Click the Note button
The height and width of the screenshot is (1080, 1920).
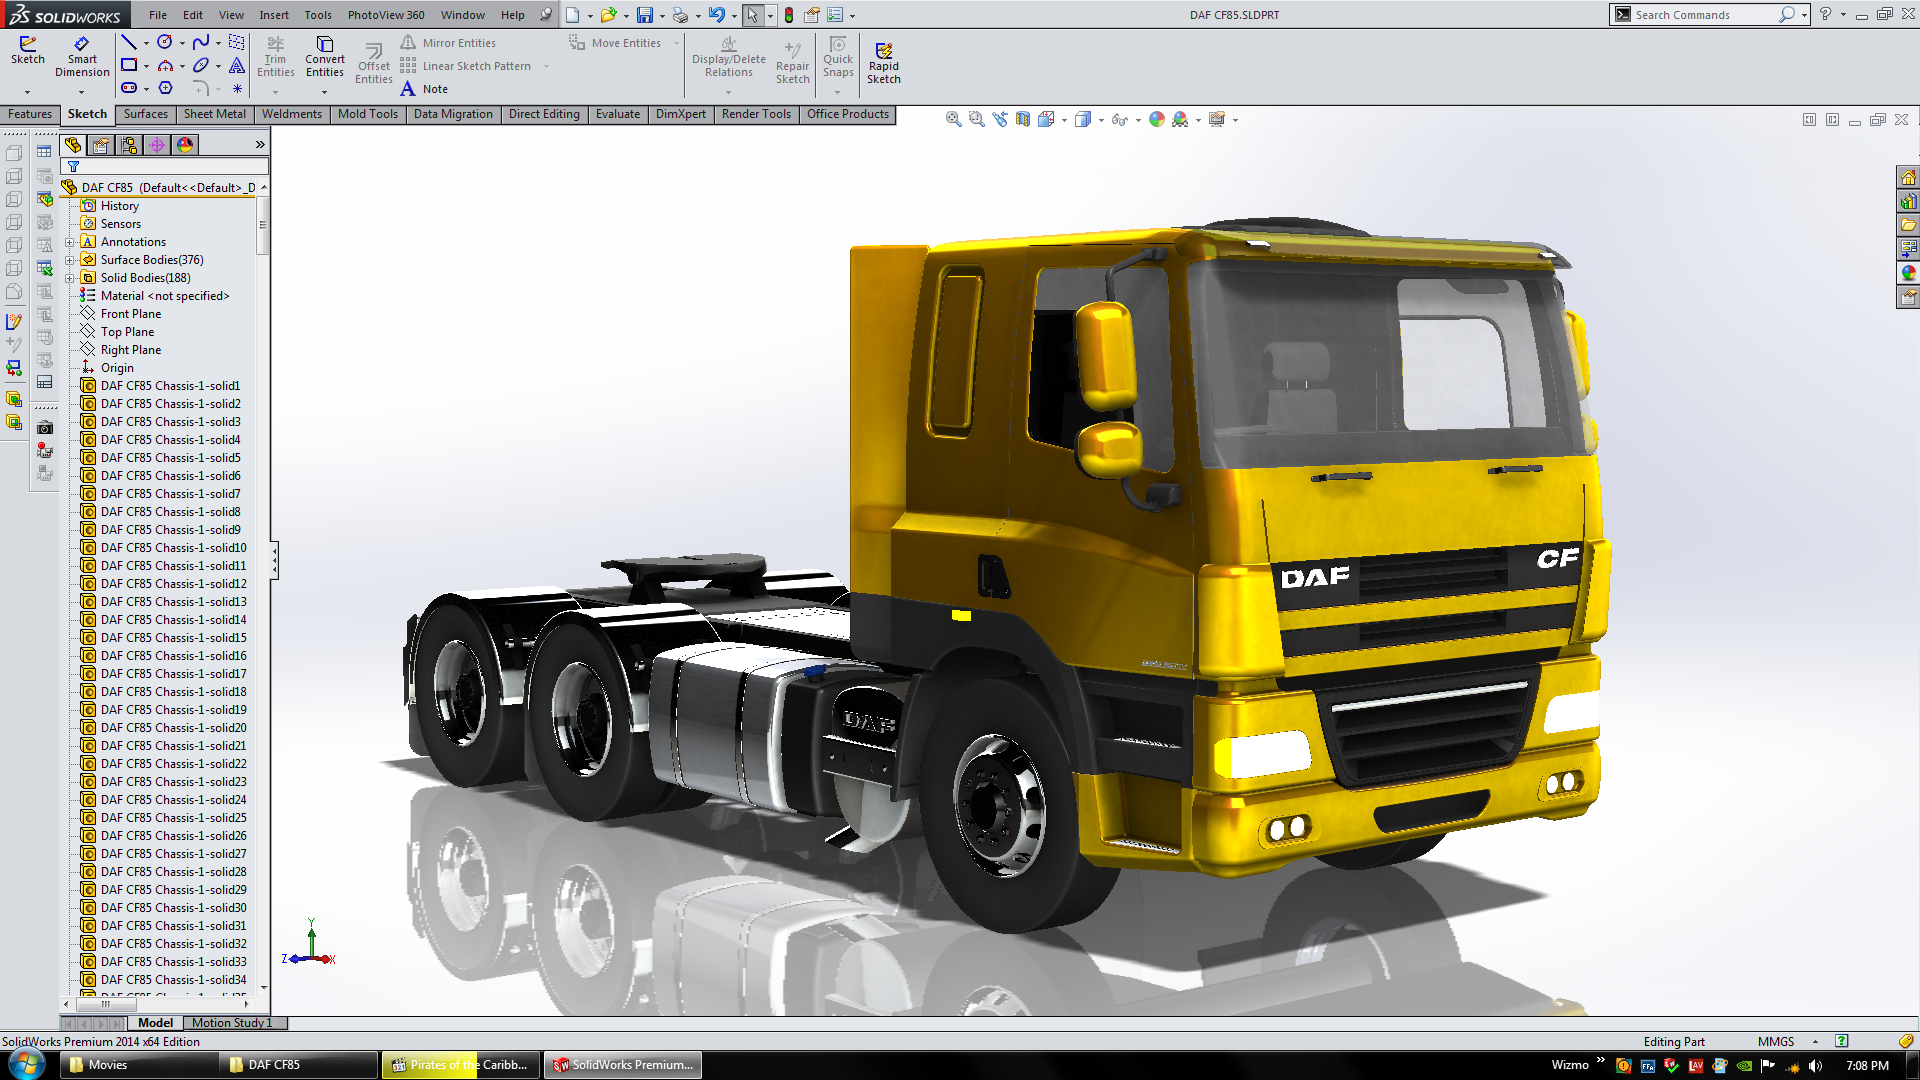point(424,89)
